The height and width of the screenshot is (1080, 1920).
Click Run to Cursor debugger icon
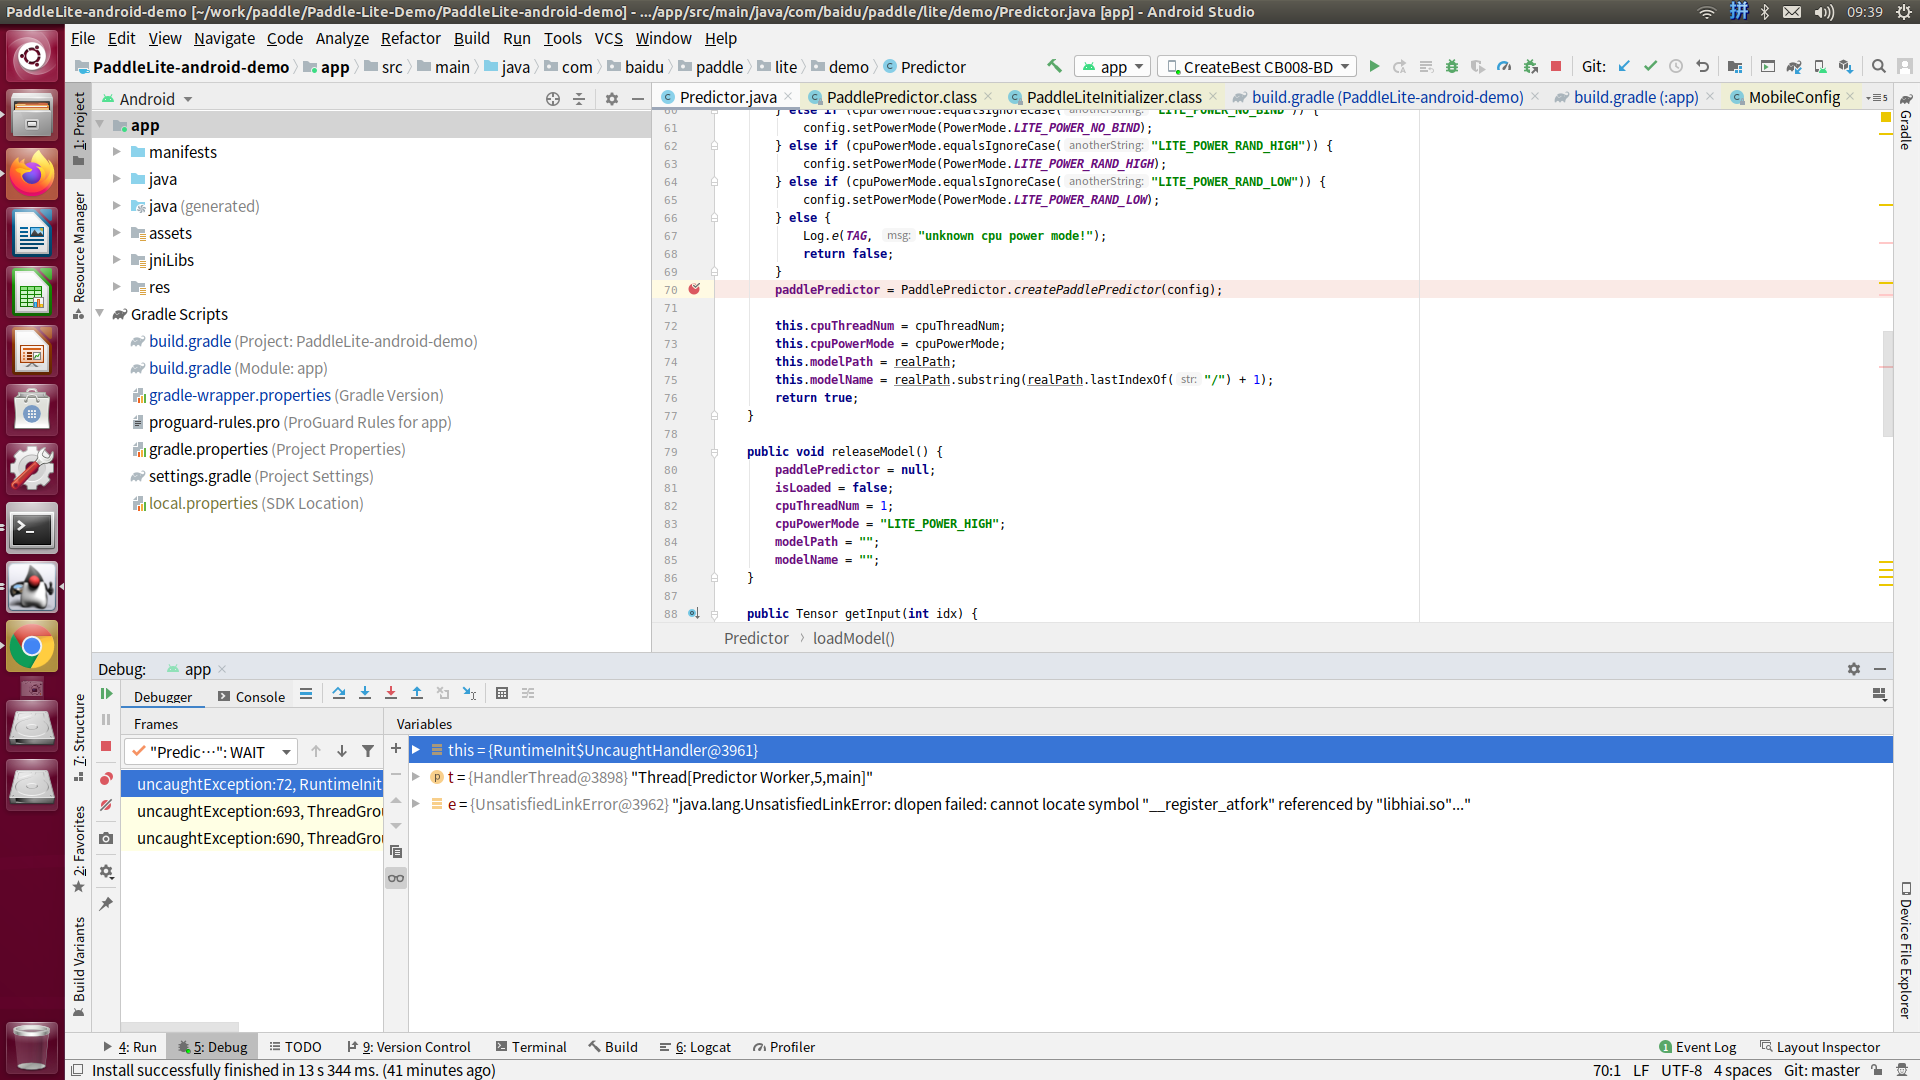pyautogui.click(x=469, y=693)
